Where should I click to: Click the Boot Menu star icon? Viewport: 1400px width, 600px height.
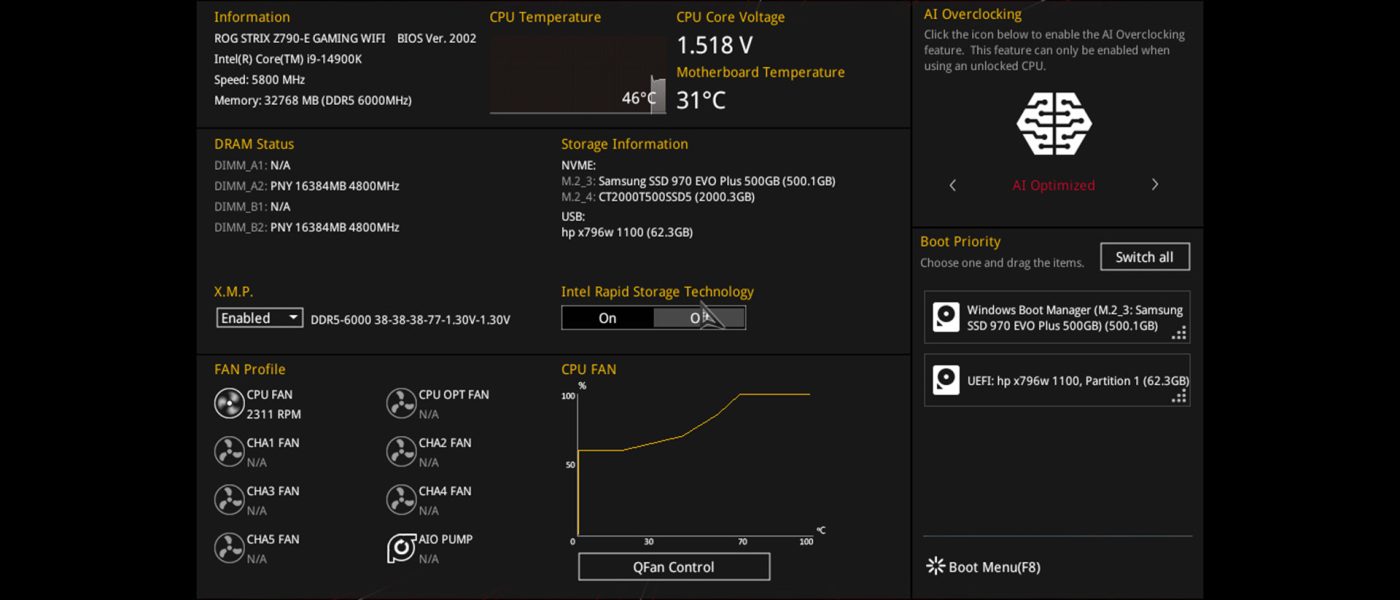[x=935, y=566]
